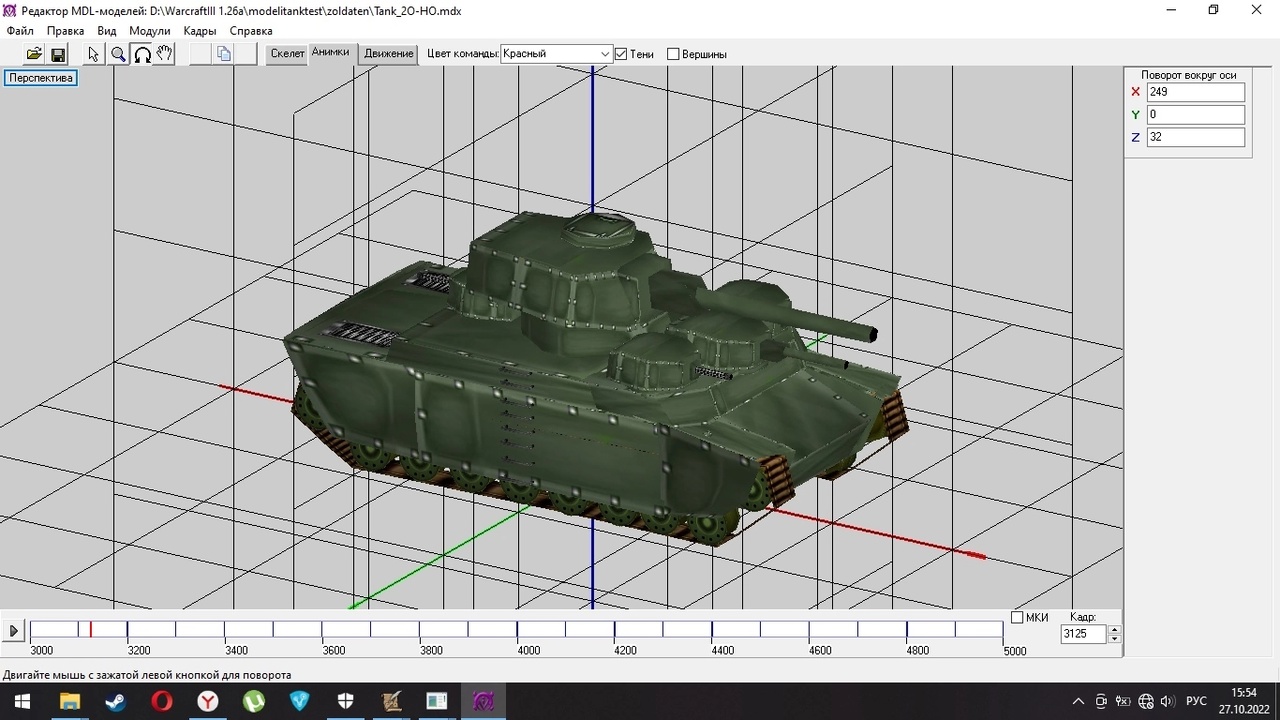Screen dimensions: 1280x720
Task: Open the team color dropdown Красный
Action: tap(556, 54)
